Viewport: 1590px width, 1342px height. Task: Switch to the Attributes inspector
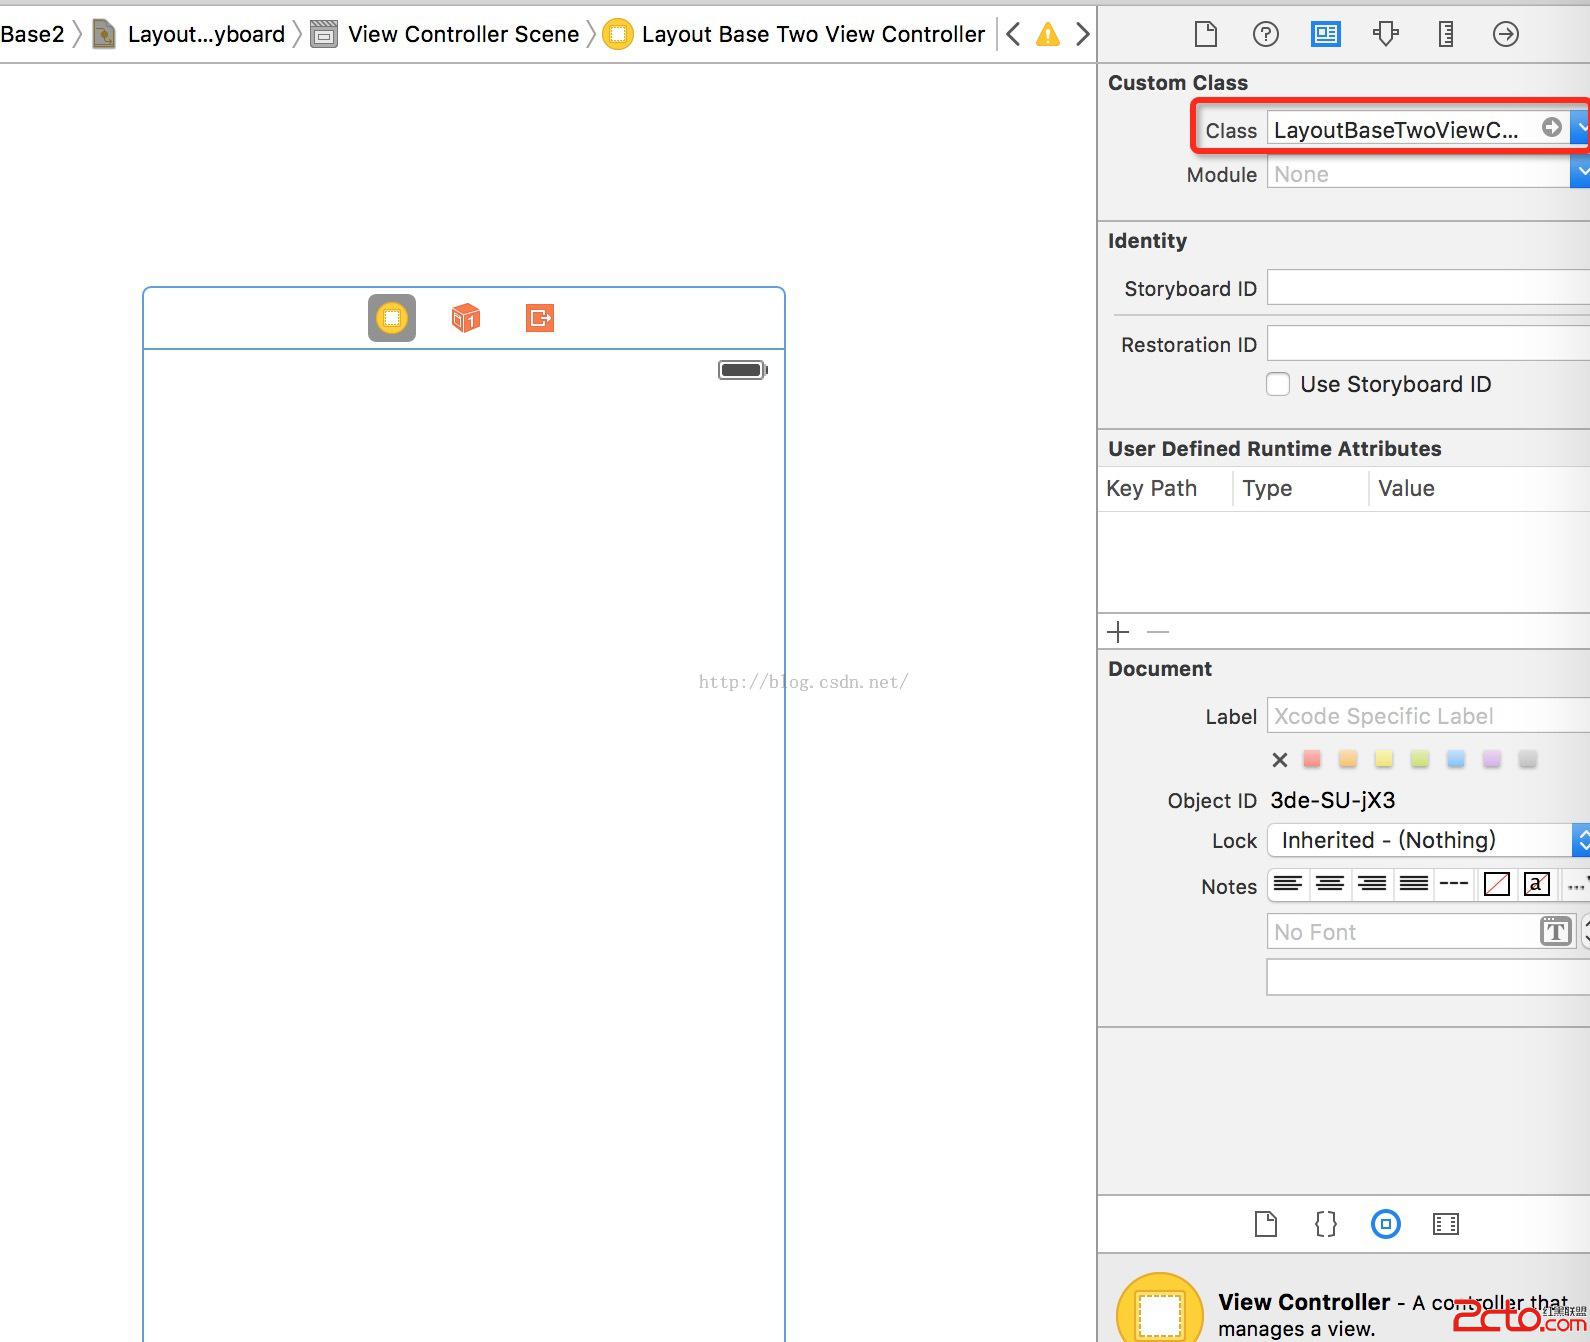(1386, 35)
